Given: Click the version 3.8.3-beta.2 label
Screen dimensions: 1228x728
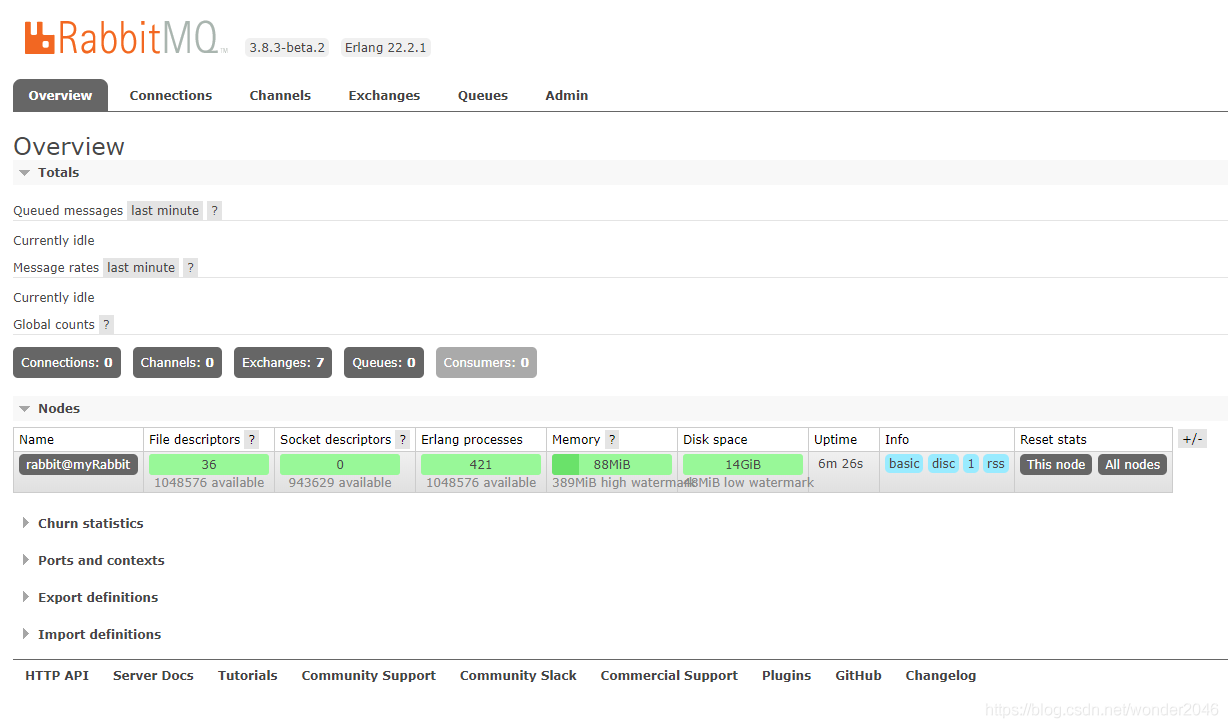Looking at the screenshot, I should (287, 48).
